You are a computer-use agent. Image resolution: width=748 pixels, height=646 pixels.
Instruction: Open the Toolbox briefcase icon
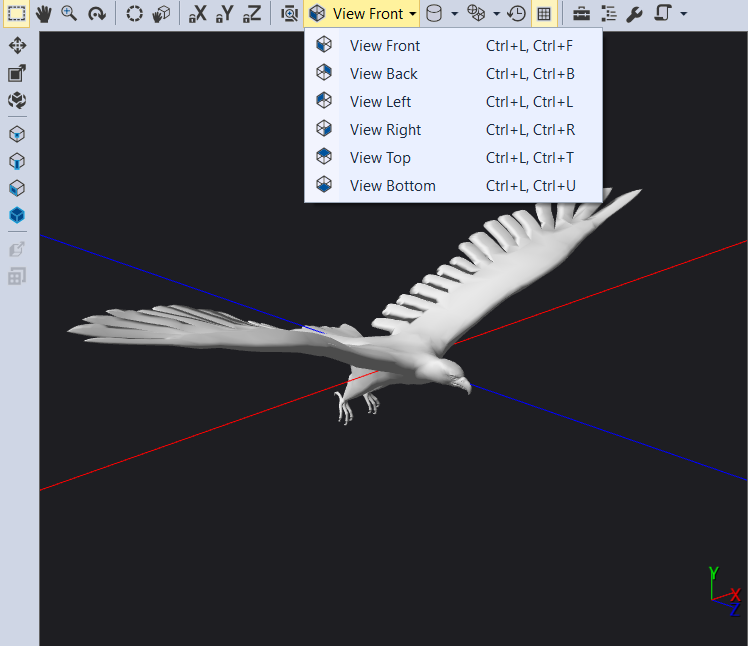580,14
